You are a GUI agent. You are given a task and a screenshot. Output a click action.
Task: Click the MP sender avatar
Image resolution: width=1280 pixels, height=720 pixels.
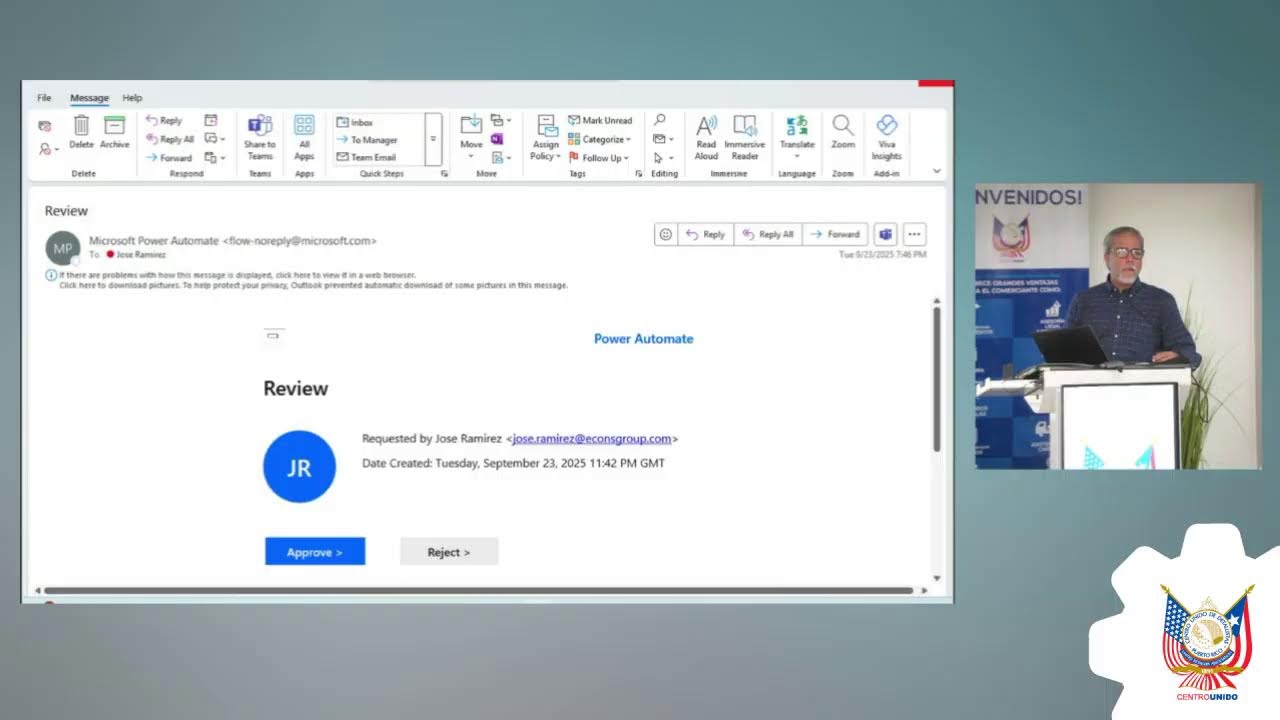[x=62, y=248]
